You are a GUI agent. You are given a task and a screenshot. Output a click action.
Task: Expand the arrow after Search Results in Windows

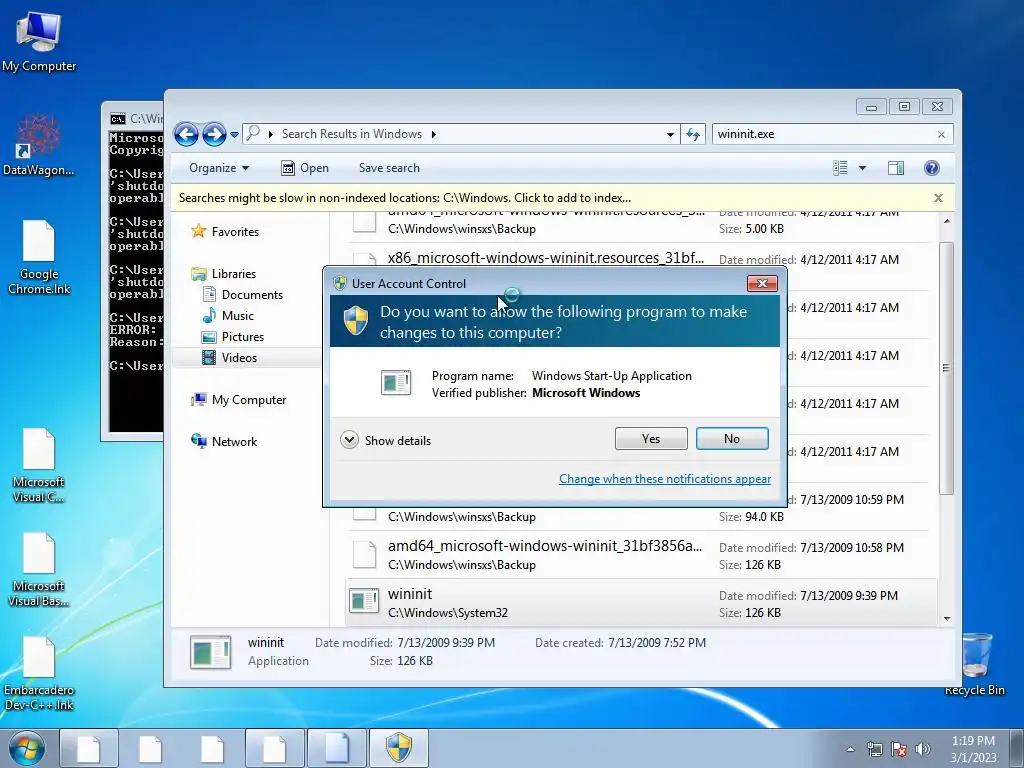[x=433, y=135]
